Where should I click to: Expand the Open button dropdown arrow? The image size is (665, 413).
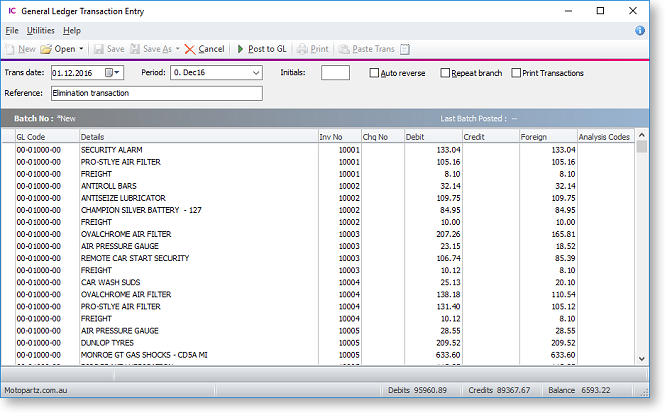pyautogui.click(x=81, y=48)
